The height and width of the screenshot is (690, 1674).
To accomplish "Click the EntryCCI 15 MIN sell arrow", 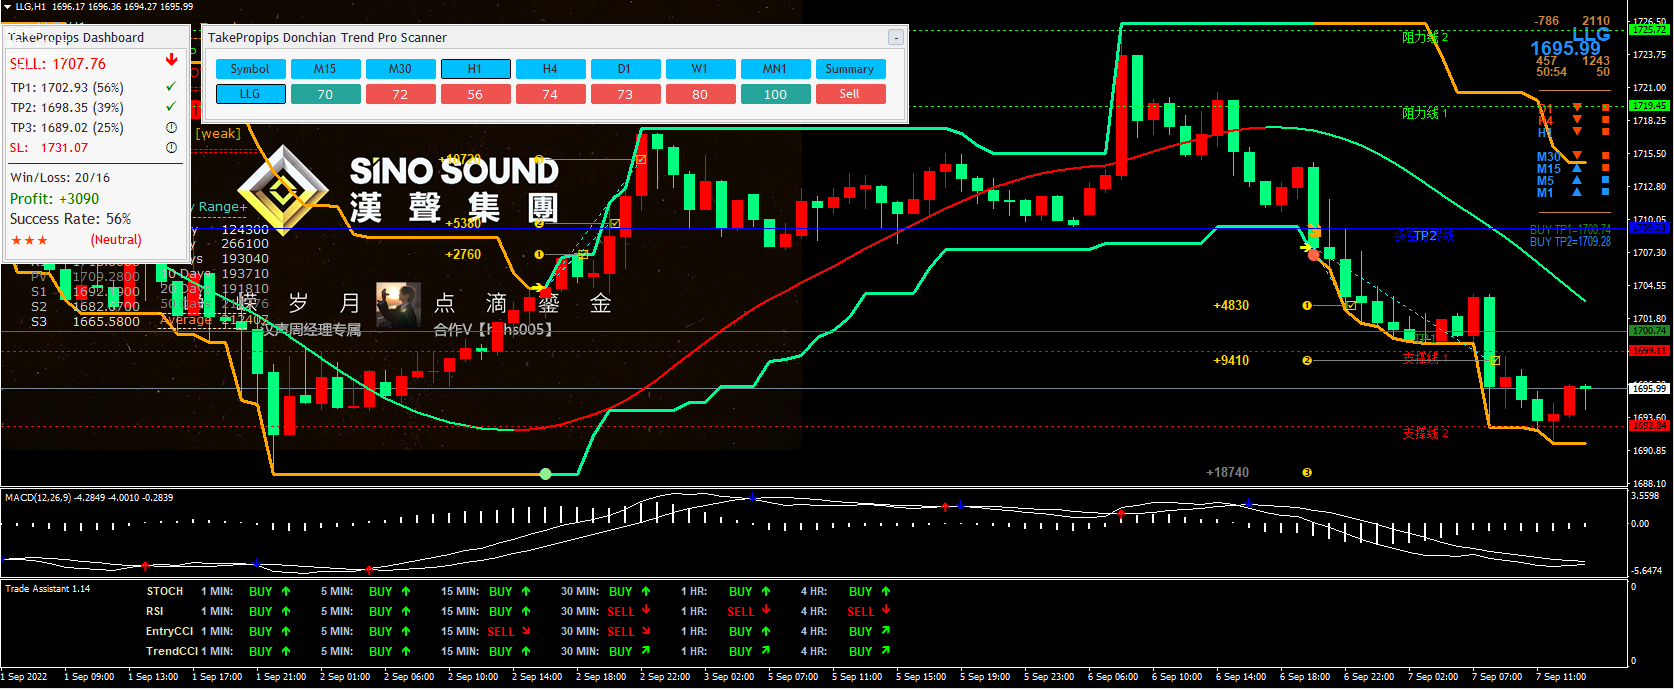I will [x=526, y=631].
